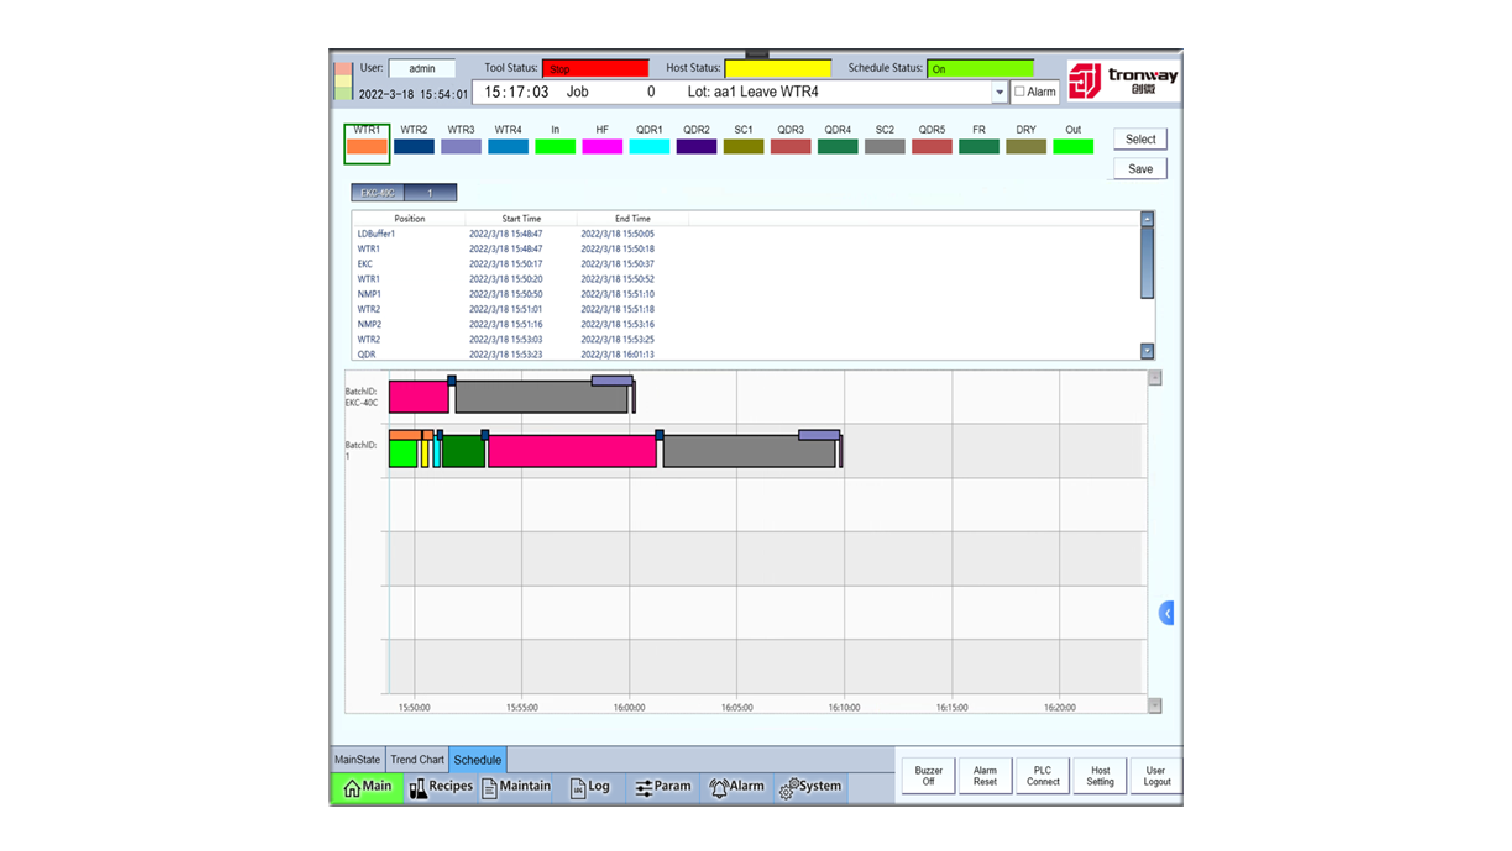1512x851 pixels.
Task: Click the Tronway logo
Action: (1123, 80)
